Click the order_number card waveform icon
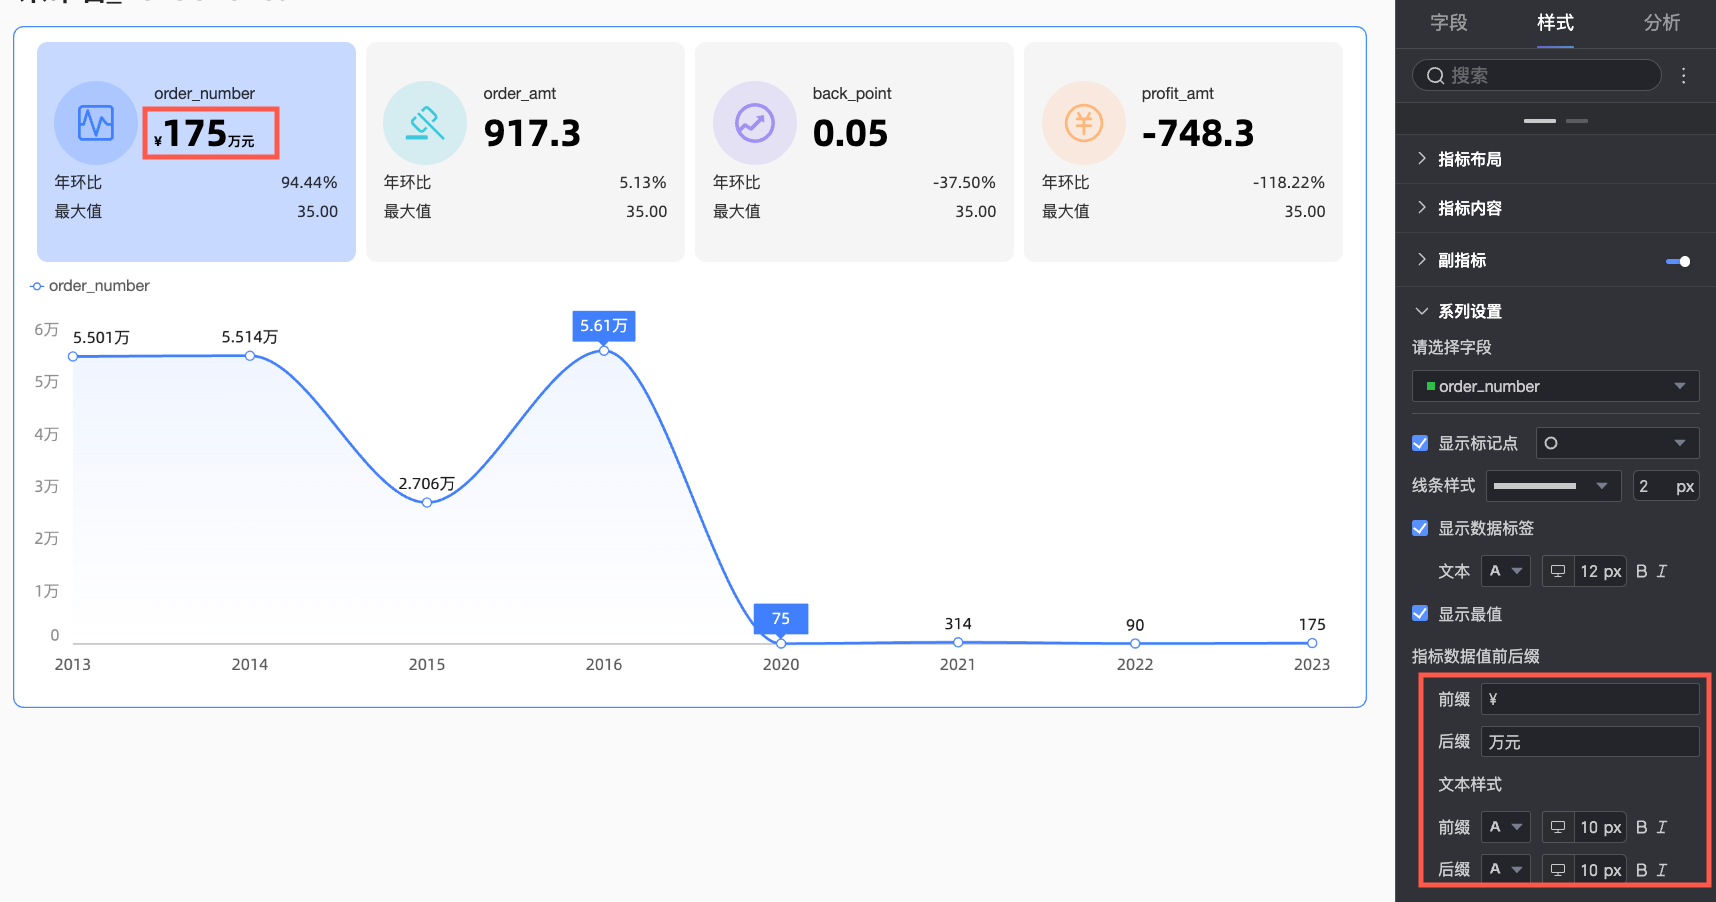Screen dimensions: 1716x902 click(x=96, y=123)
